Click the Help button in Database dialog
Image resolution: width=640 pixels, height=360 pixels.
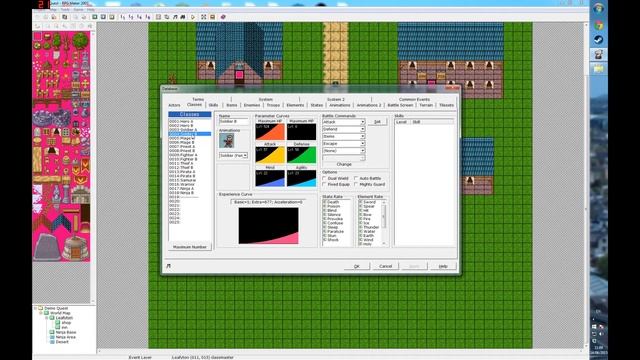click(x=443, y=266)
